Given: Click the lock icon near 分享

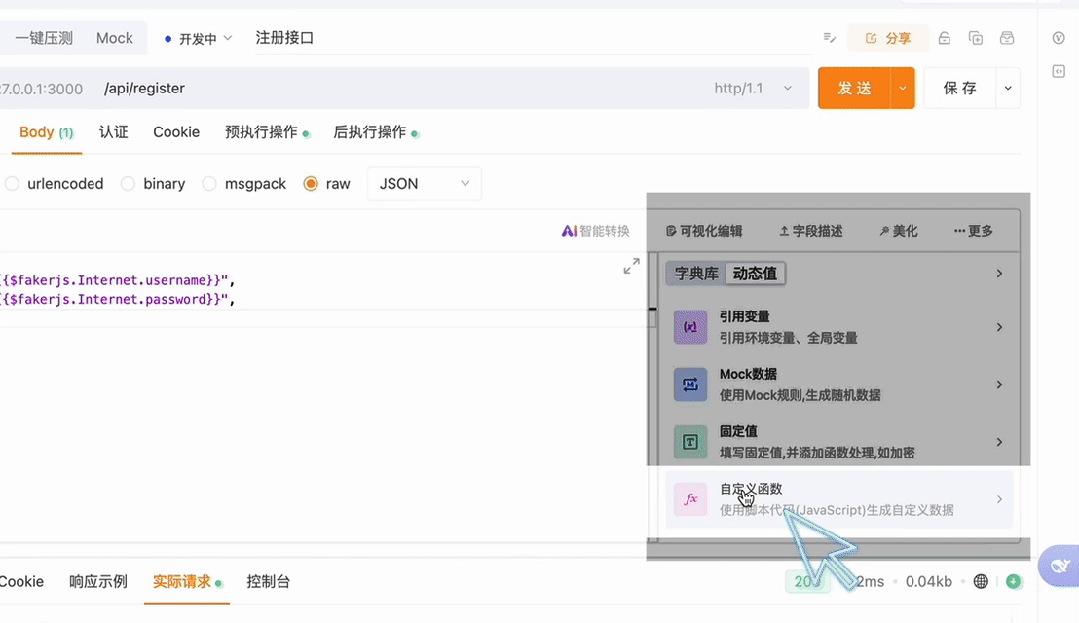Looking at the screenshot, I should (x=943, y=37).
